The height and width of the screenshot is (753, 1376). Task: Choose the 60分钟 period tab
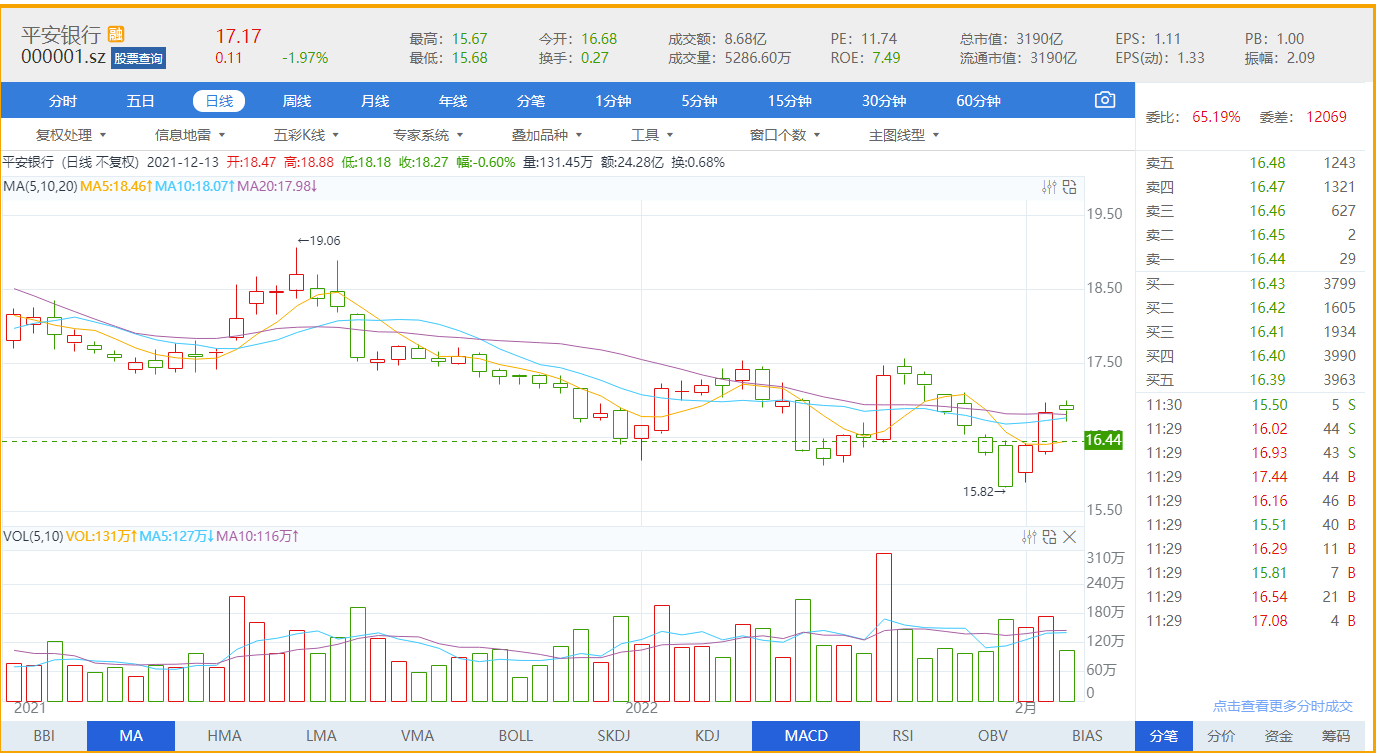pos(978,101)
